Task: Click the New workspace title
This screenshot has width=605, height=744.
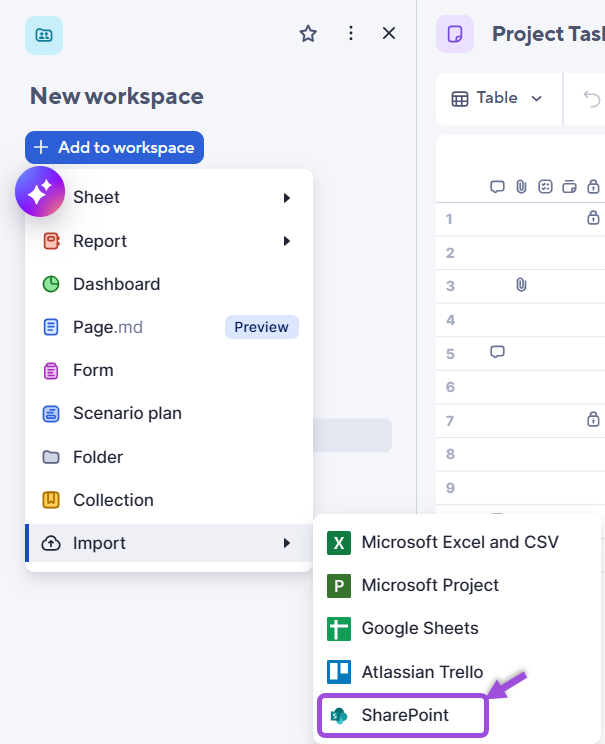Action: click(x=117, y=96)
